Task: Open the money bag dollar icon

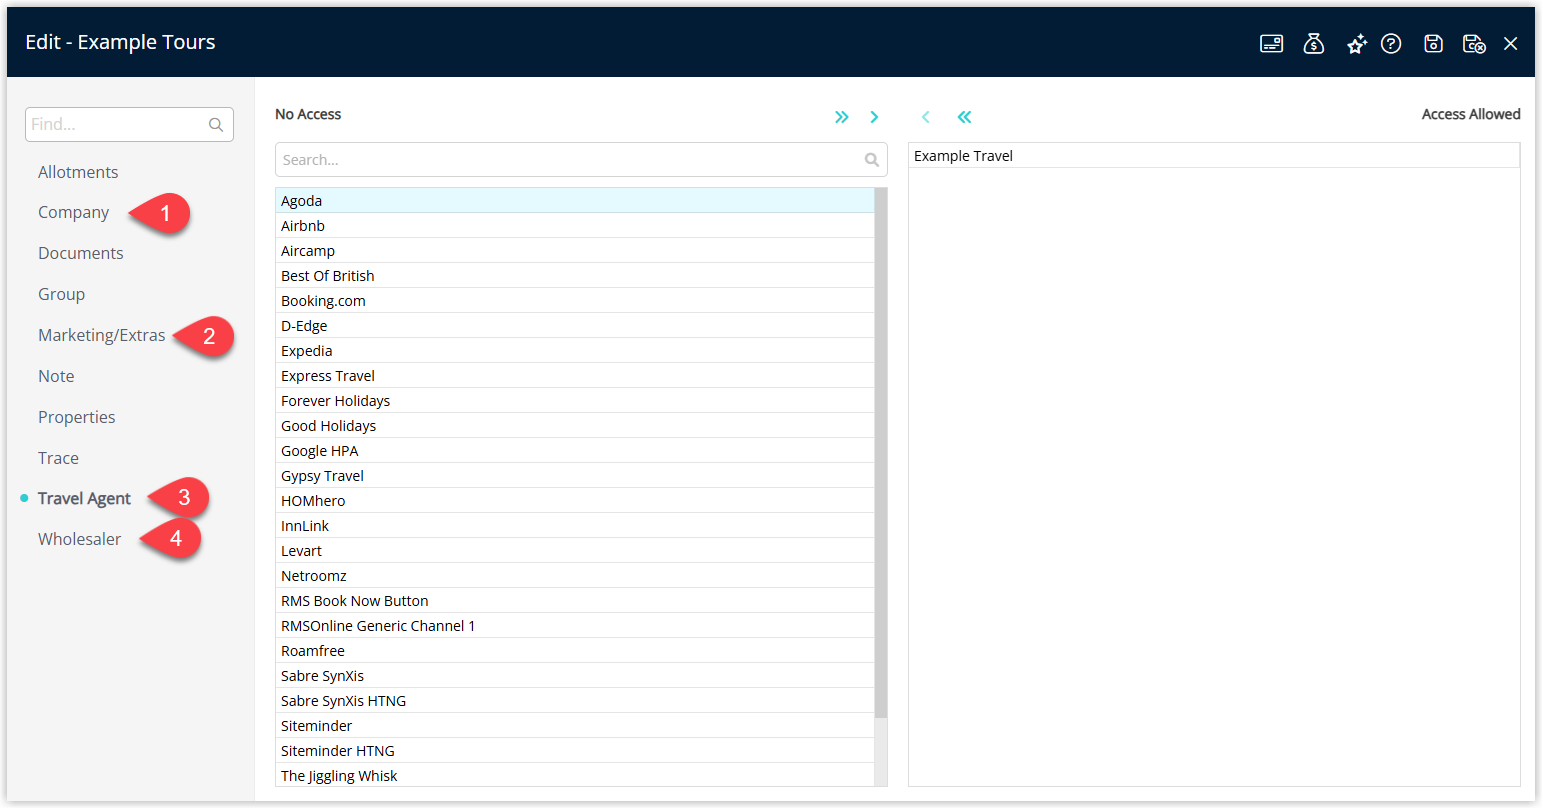Action: pyautogui.click(x=1314, y=44)
